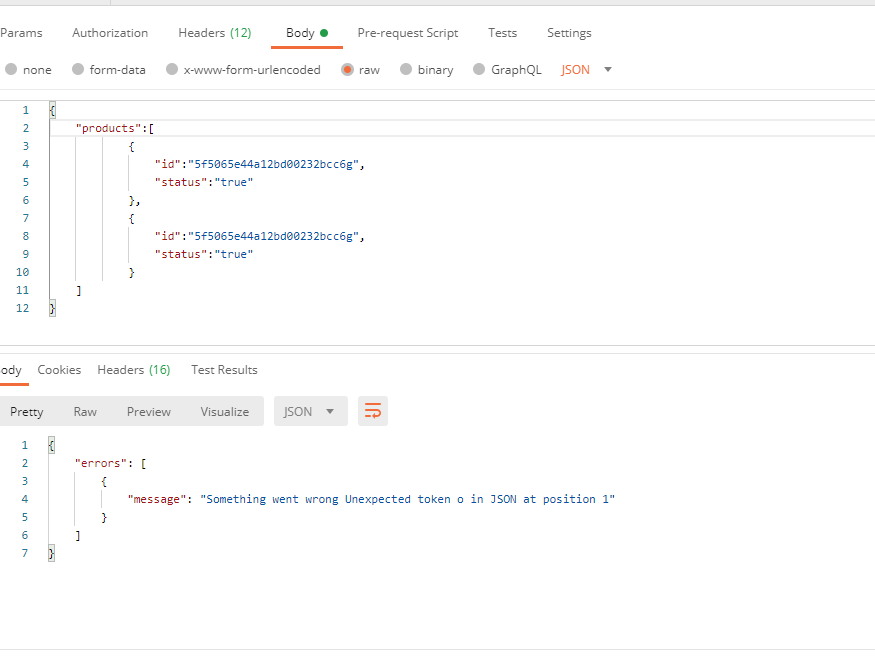This screenshot has width=875, height=661.
Task: Place cursor at opening brace on request line 1
Action: click(52, 110)
